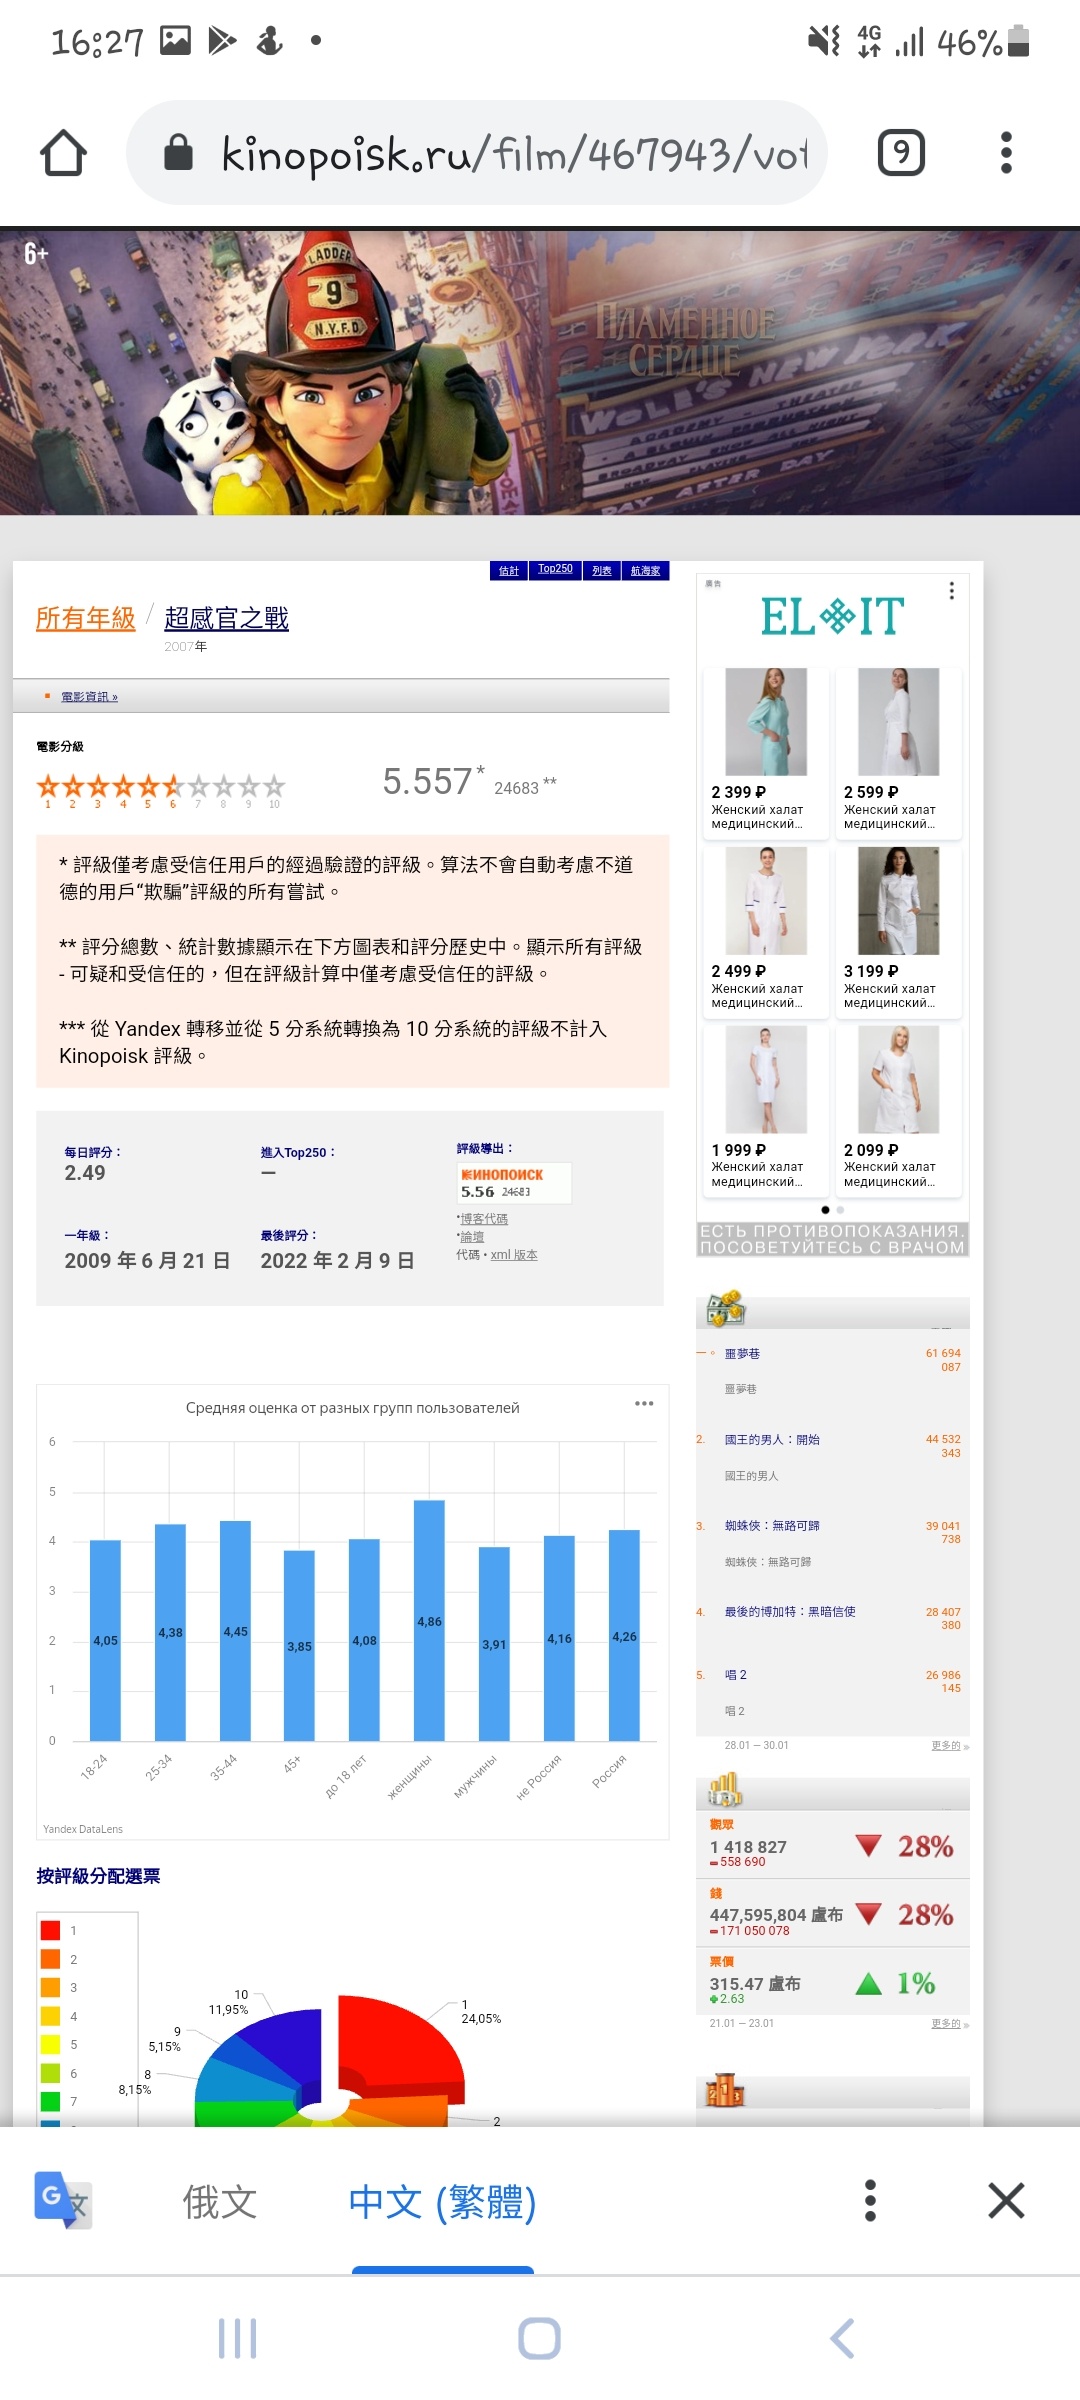Open the 估計 tab link

click(509, 570)
